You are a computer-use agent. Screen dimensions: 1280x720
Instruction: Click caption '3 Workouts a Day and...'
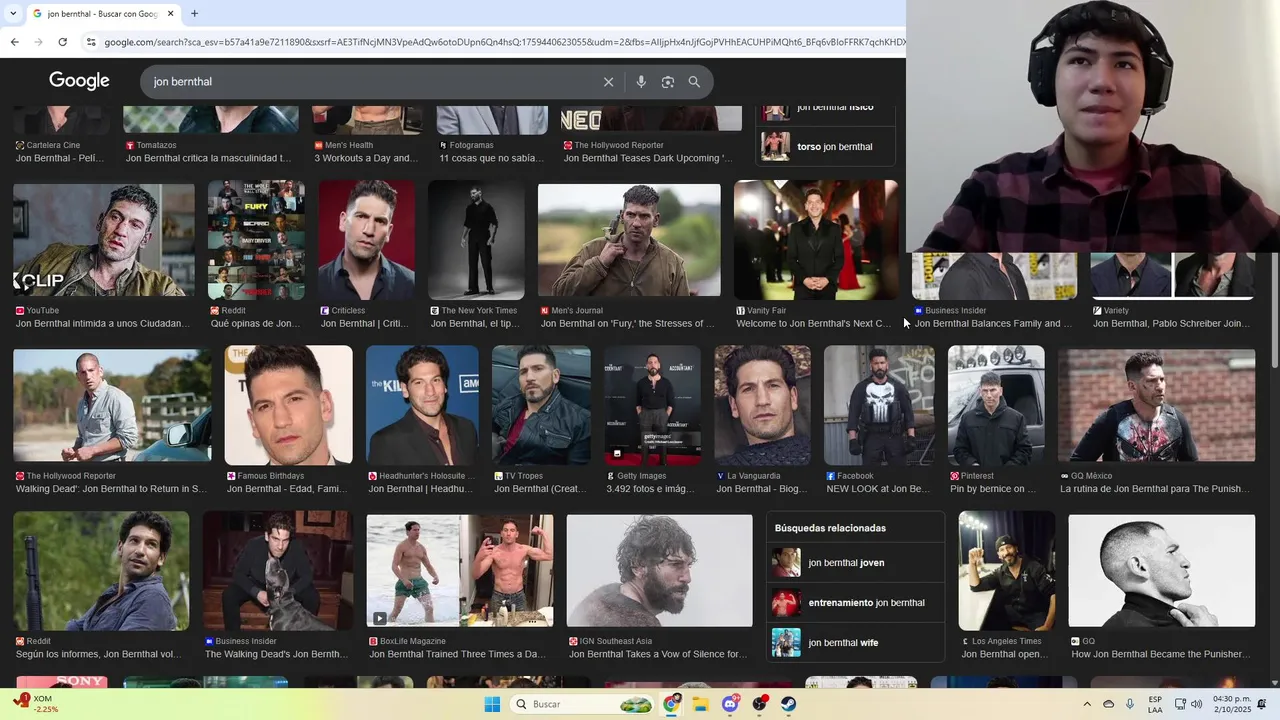tap(366, 159)
